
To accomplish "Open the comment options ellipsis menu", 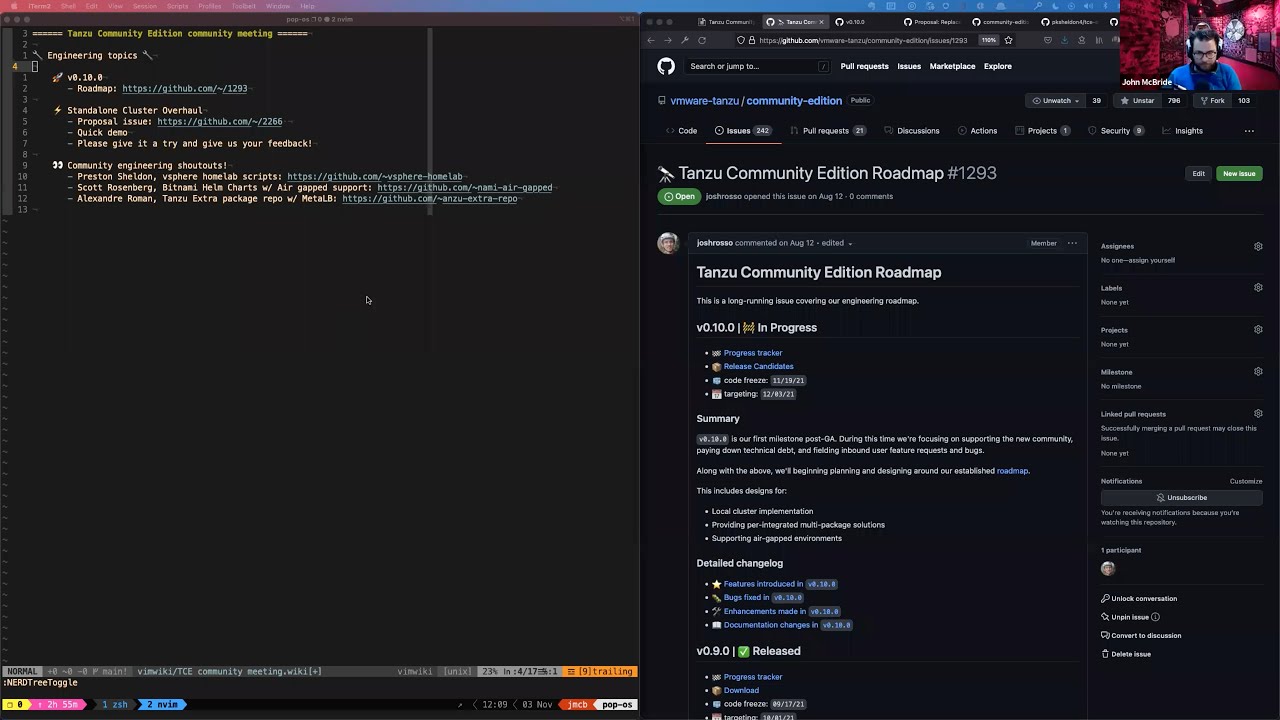I will tap(1072, 243).
